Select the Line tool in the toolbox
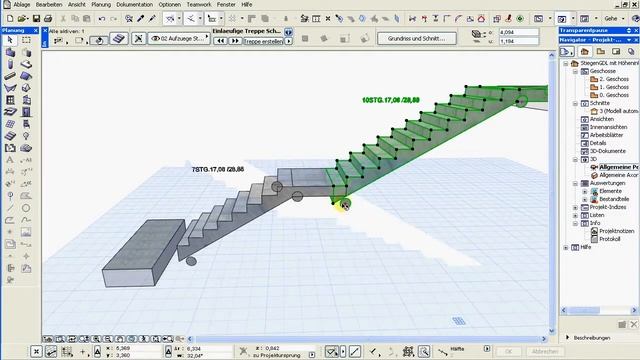The width and height of the screenshot is (640, 360). pyautogui.click(x=10, y=208)
